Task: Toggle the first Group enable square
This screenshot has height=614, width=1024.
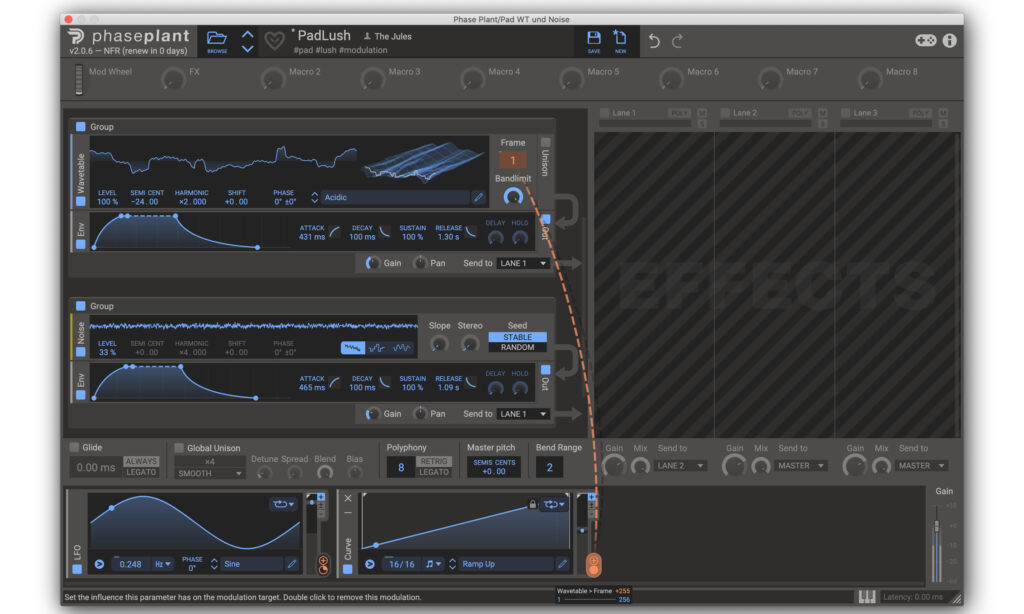Action: (x=81, y=127)
